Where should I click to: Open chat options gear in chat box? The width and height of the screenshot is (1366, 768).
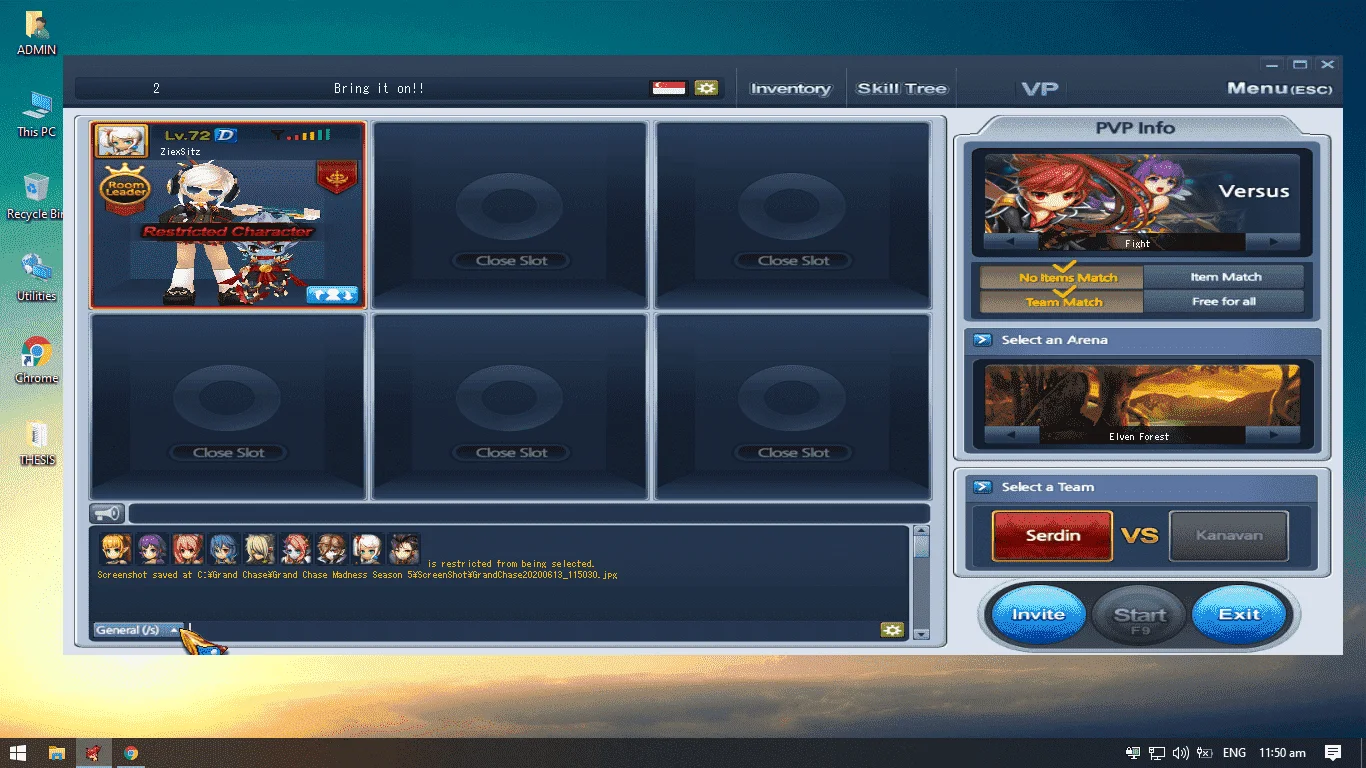click(892, 630)
